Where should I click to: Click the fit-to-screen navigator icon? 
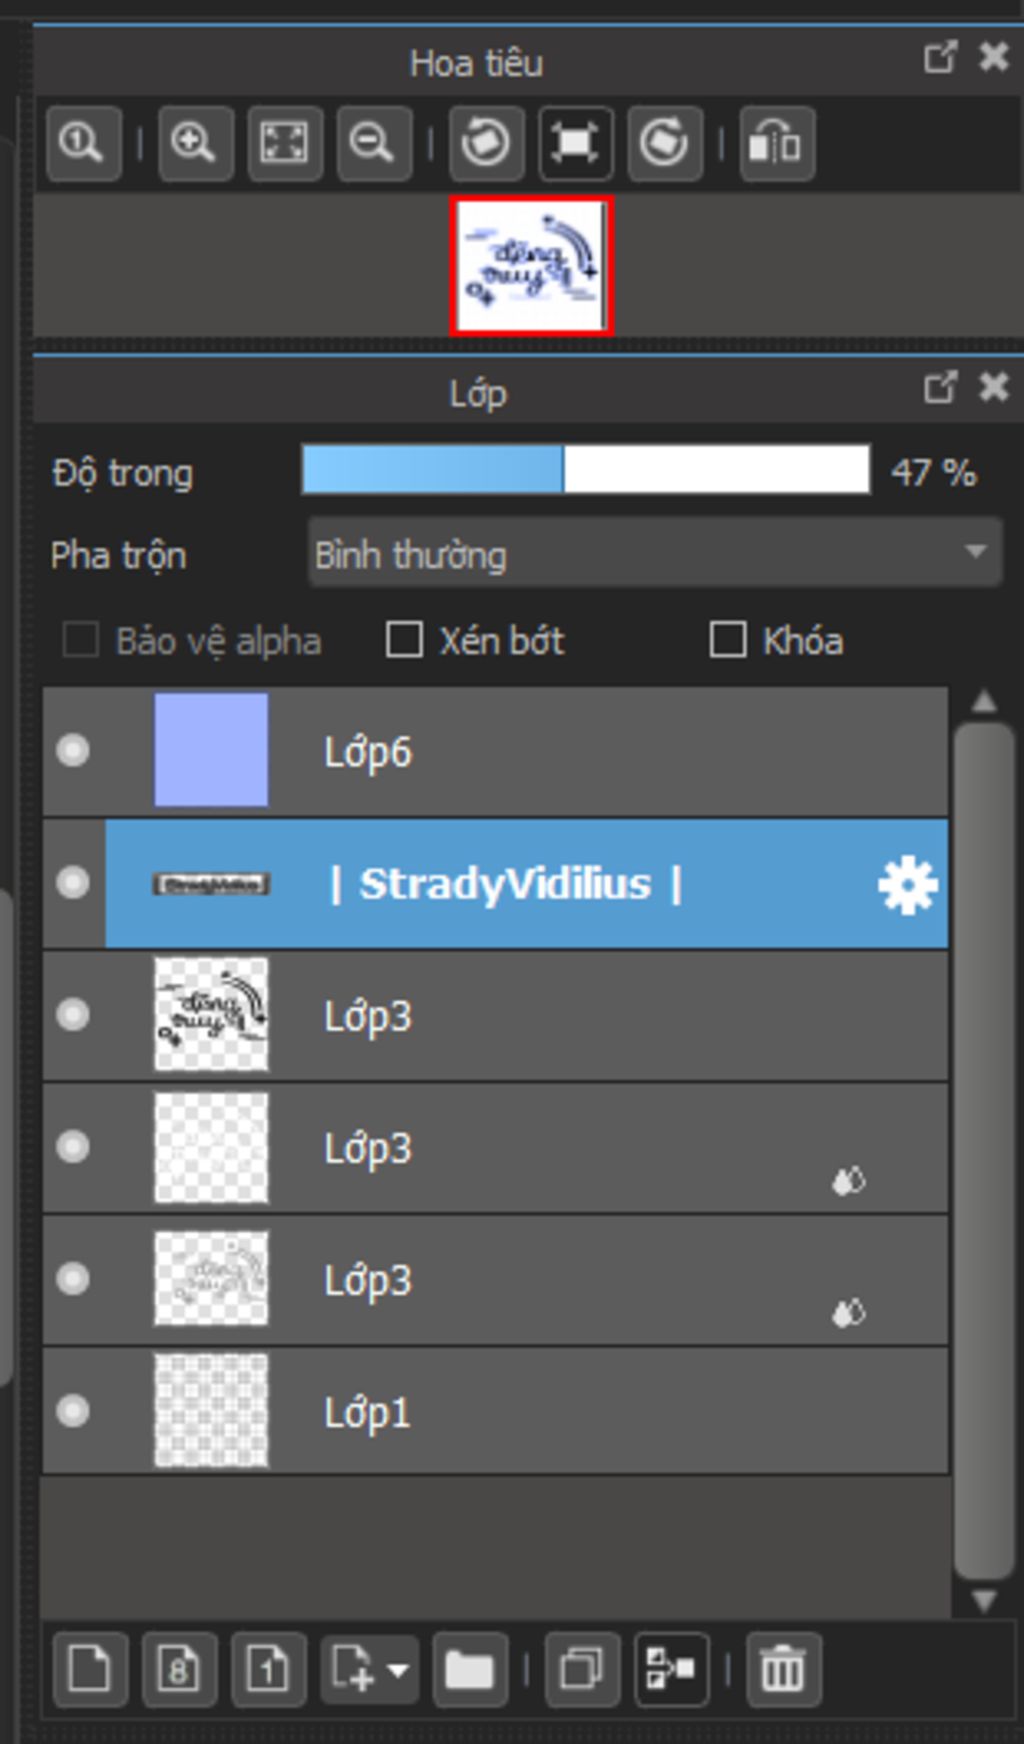tap(284, 144)
